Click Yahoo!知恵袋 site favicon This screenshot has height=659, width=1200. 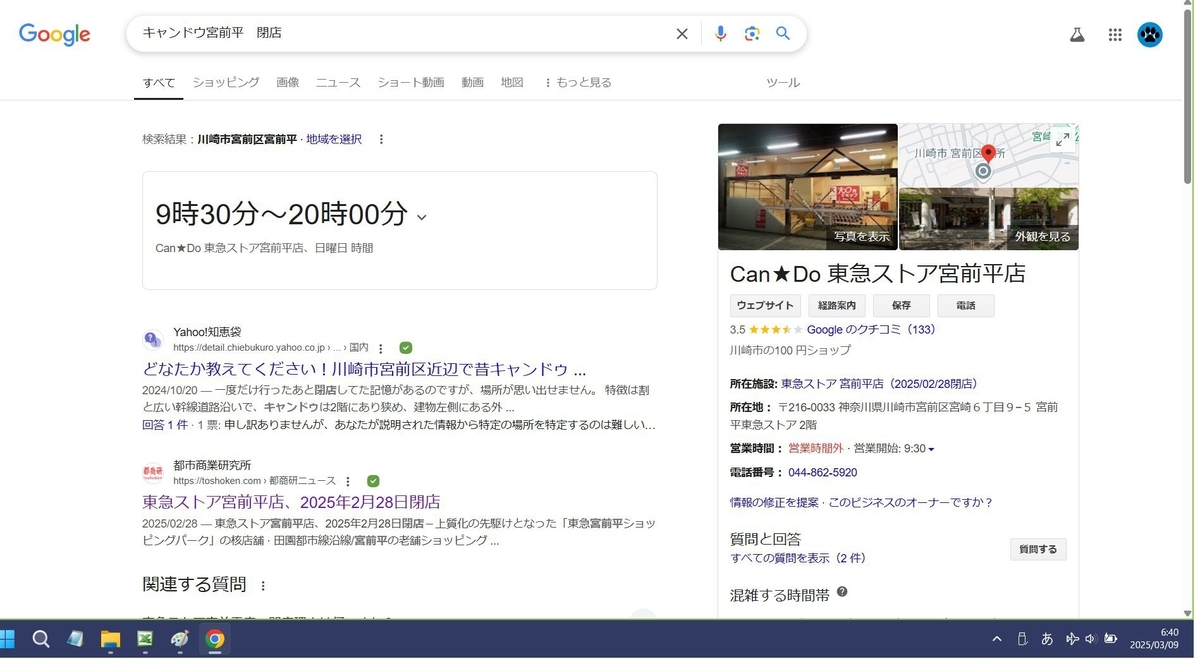tap(152, 339)
